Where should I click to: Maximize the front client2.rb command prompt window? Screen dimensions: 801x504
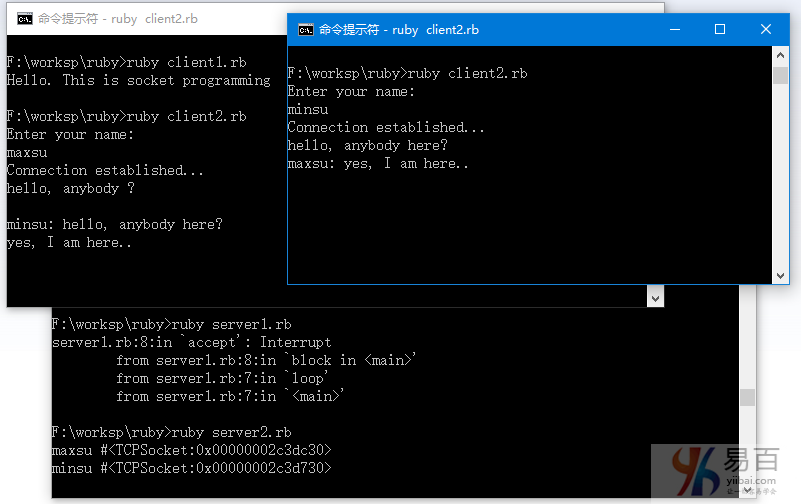[x=720, y=30]
